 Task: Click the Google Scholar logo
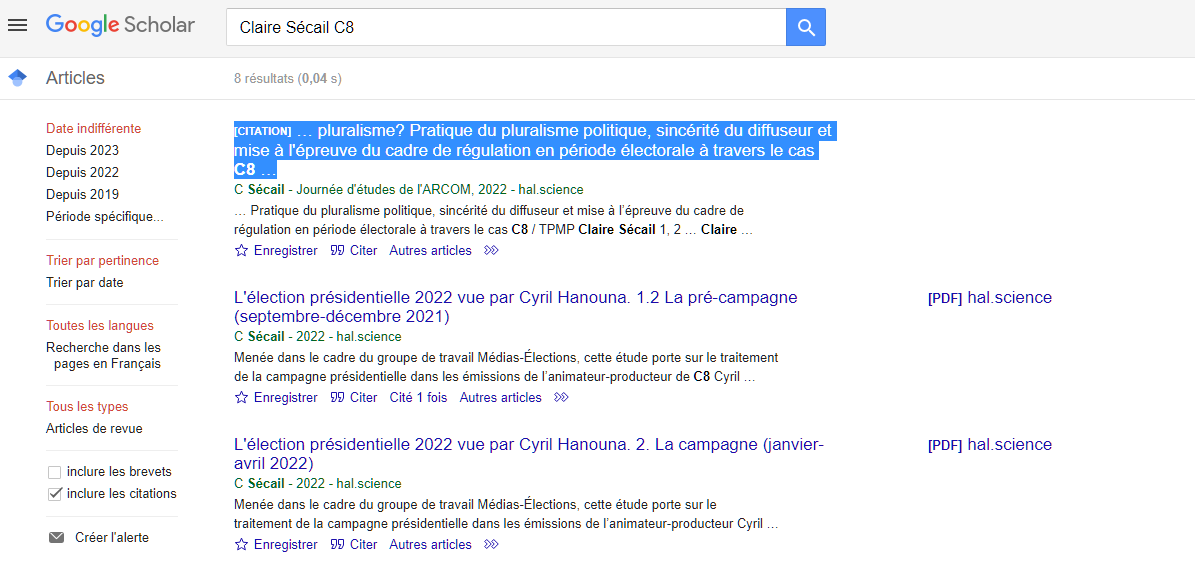click(x=120, y=25)
